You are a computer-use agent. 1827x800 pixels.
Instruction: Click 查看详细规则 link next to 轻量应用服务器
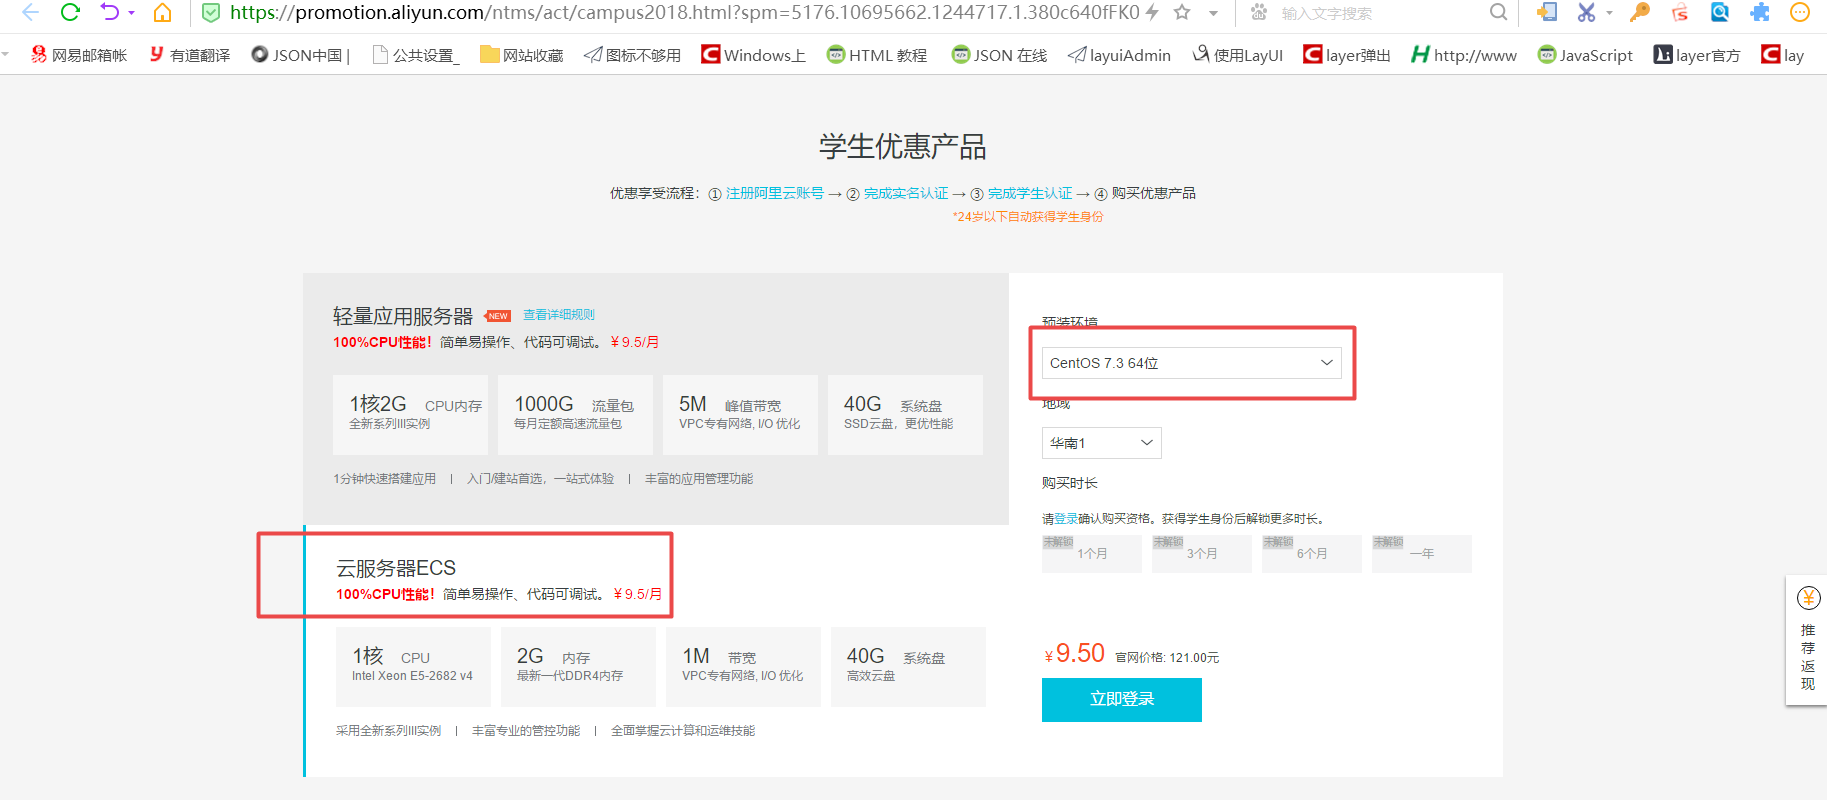point(559,314)
